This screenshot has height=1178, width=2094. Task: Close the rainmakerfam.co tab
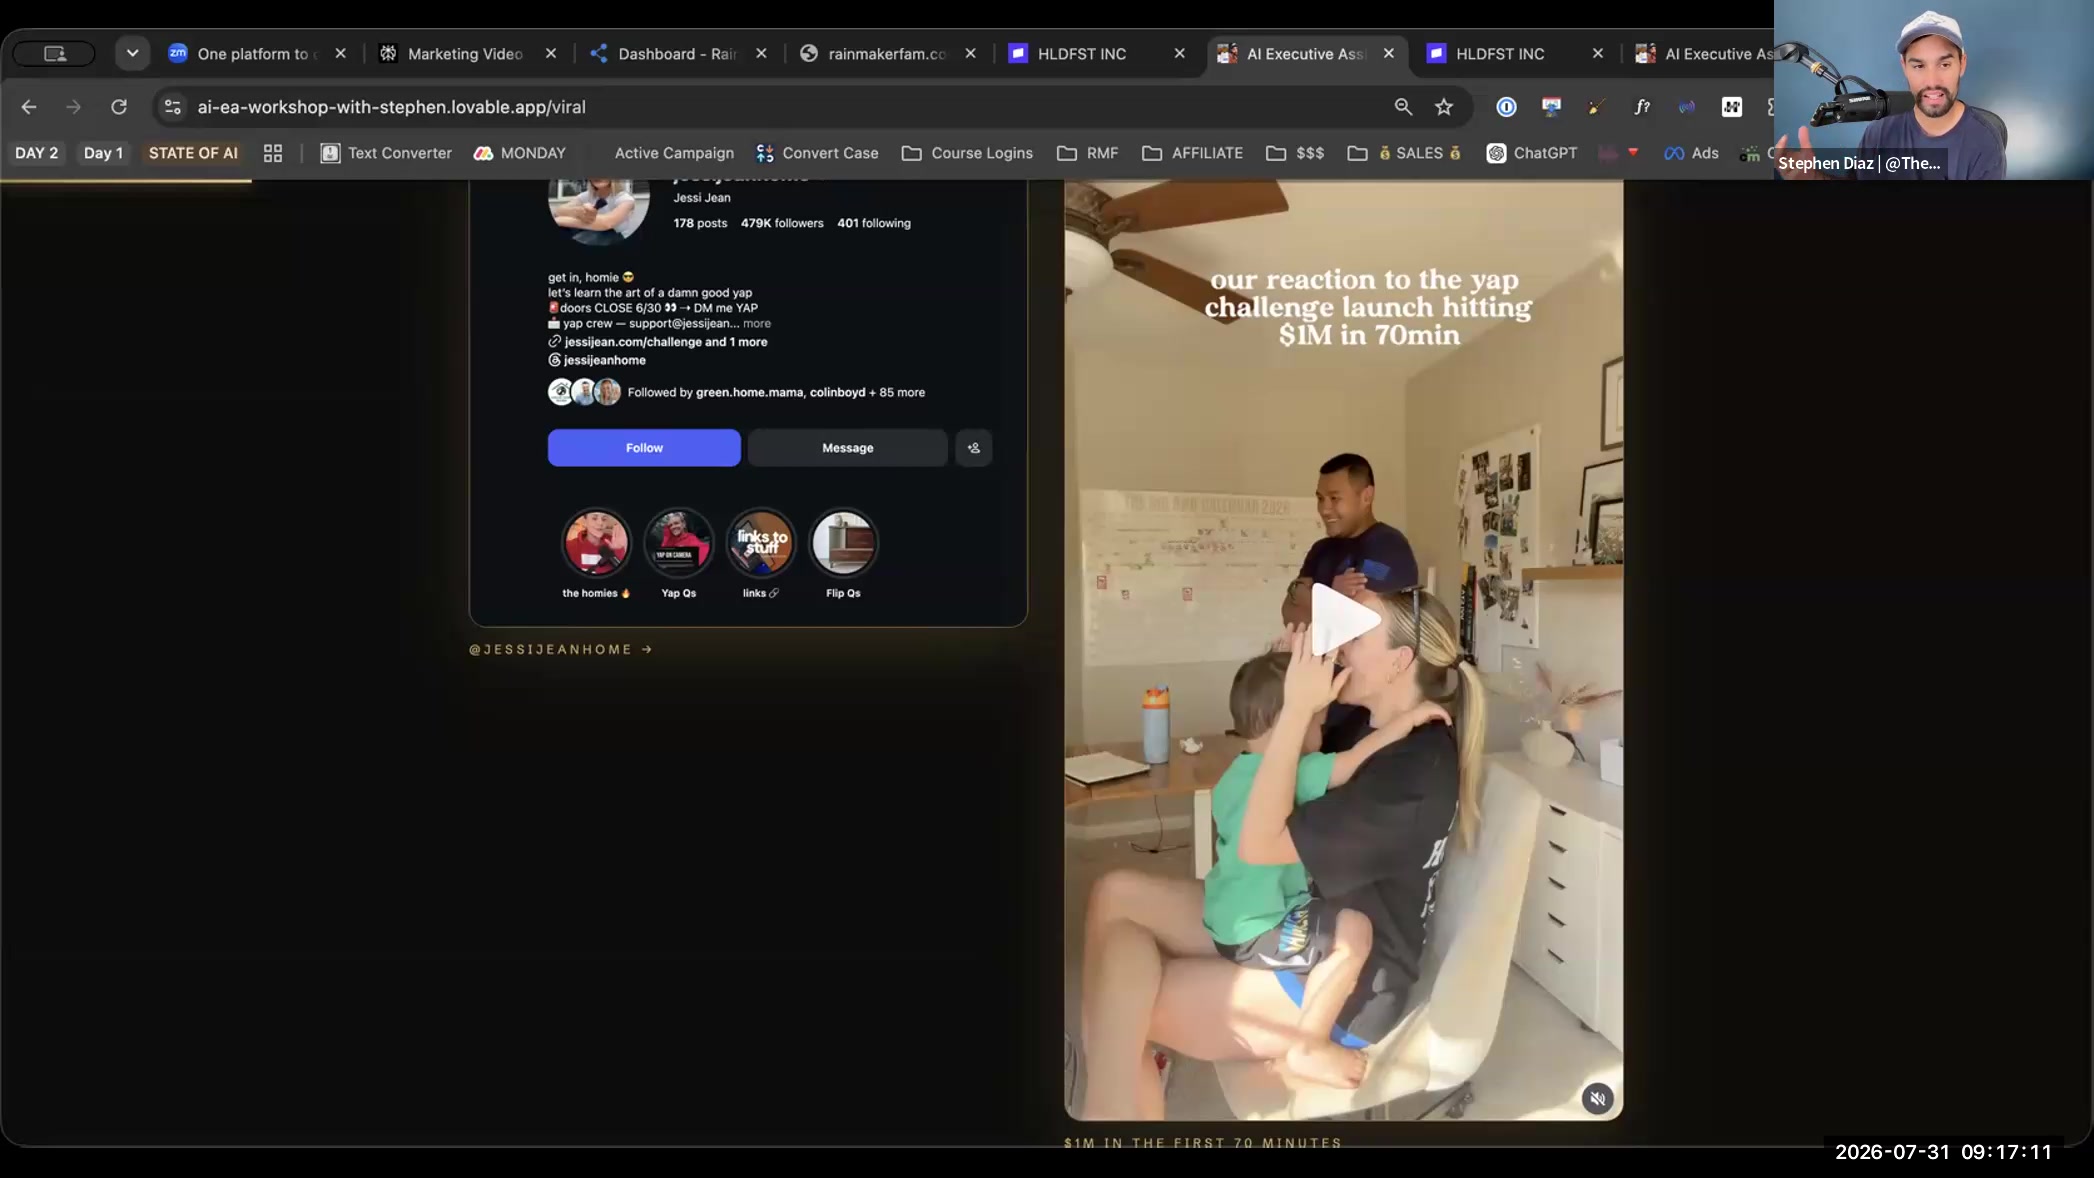coord(971,54)
